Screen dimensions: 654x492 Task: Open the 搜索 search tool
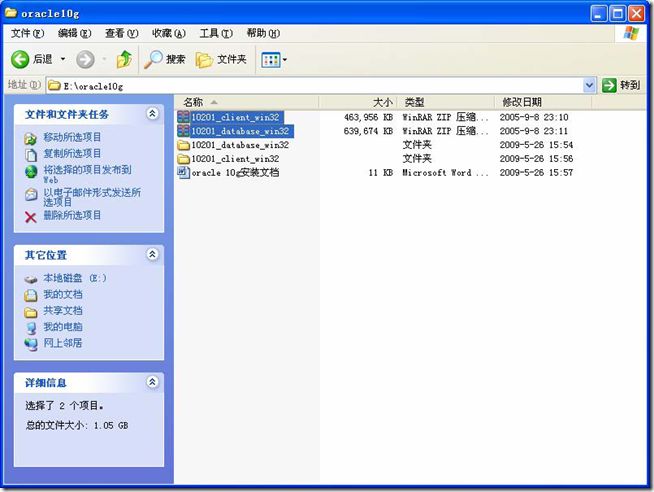click(164, 60)
